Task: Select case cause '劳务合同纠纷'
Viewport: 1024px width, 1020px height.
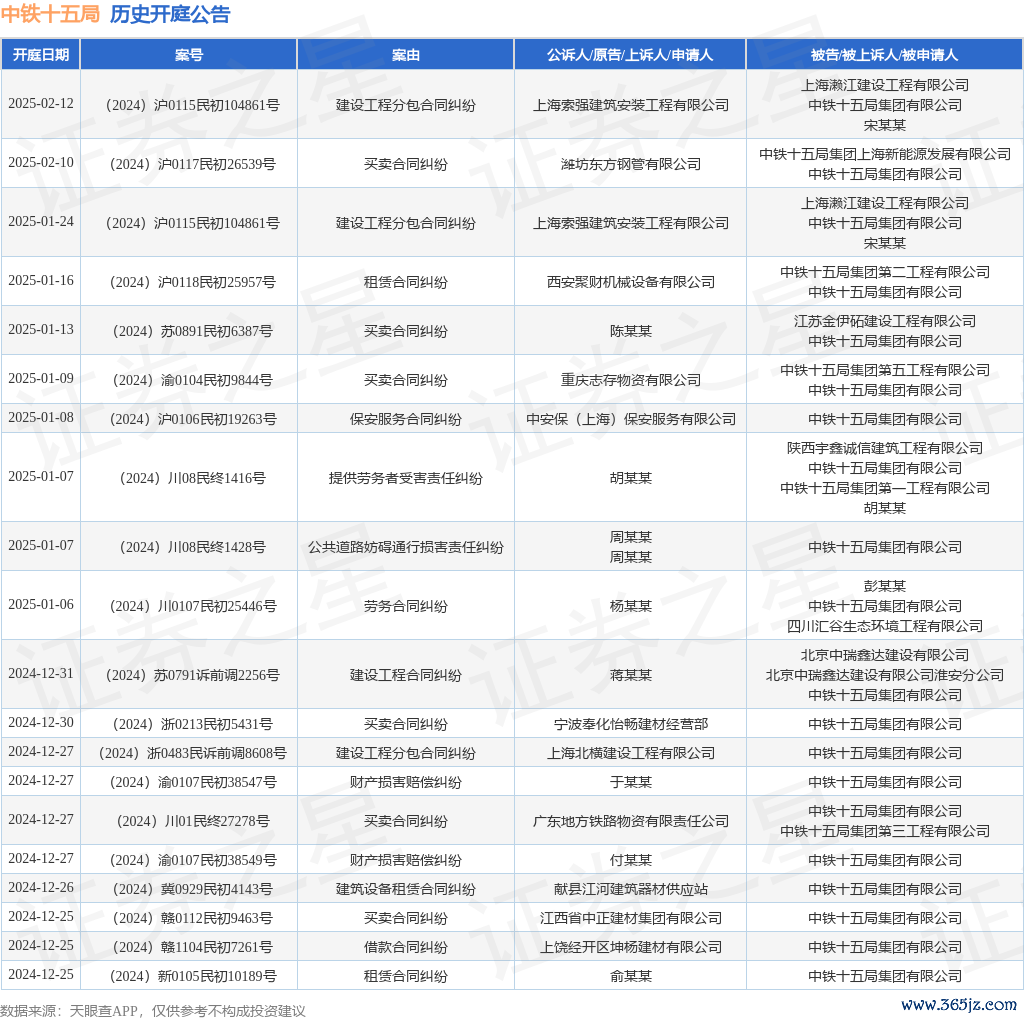Action: [x=406, y=606]
